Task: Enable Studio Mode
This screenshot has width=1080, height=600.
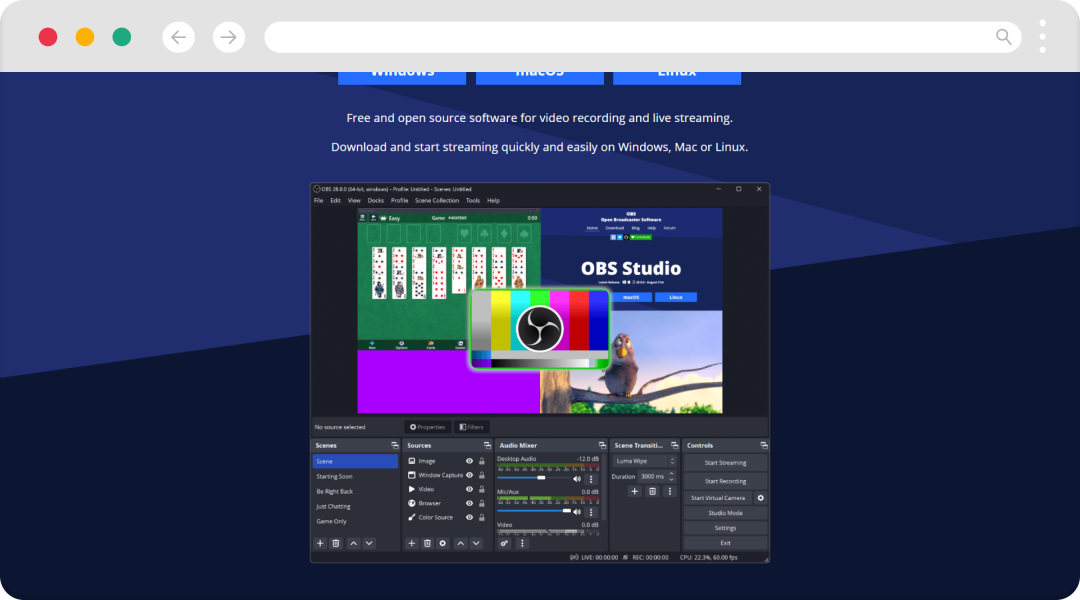Action: [725, 513]
